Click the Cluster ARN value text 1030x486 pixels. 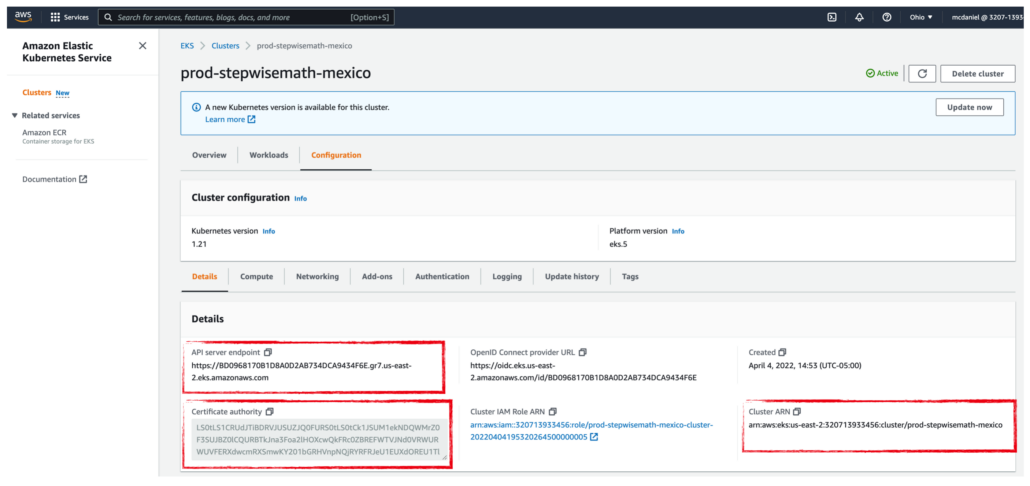(876, 425)
